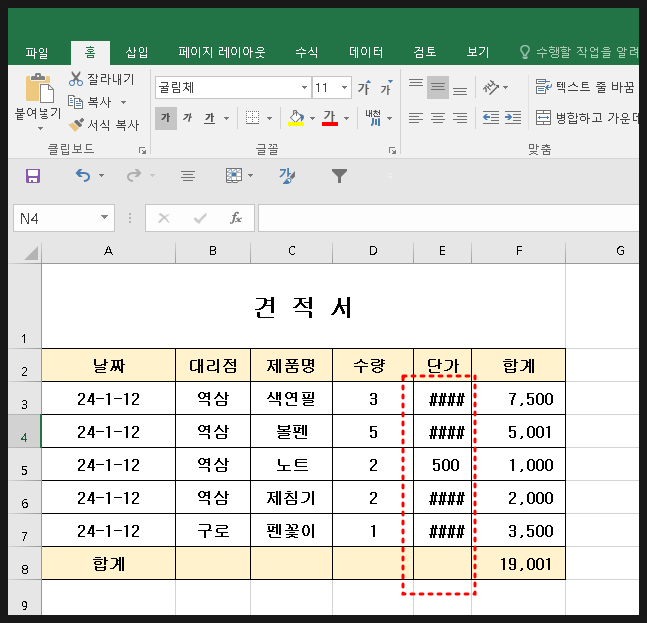Screen dimensions: 647x623
Task: Click the Filter funnel icon
Action: 339,176
